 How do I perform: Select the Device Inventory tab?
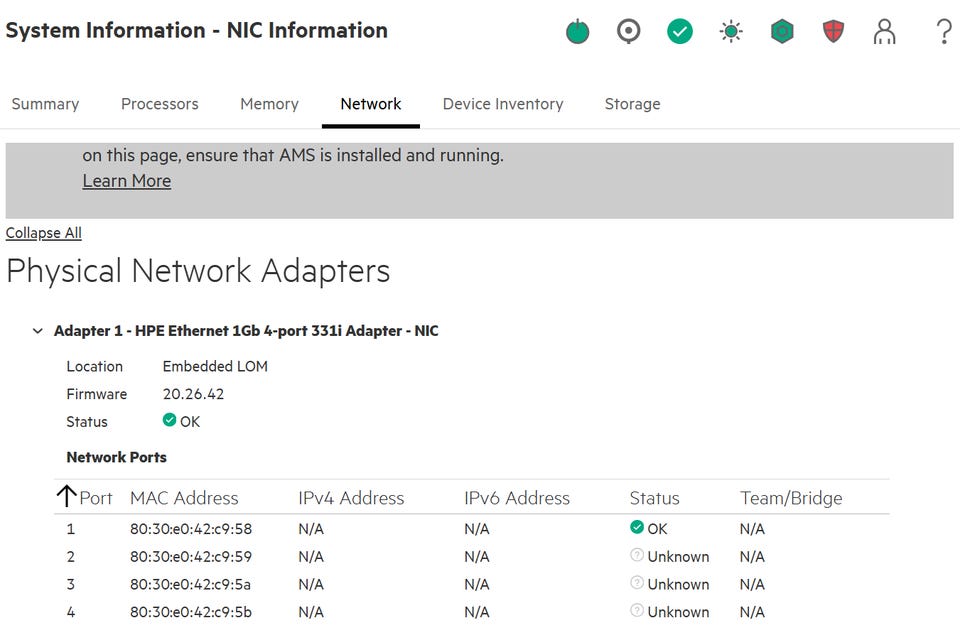tap(503, 104)
